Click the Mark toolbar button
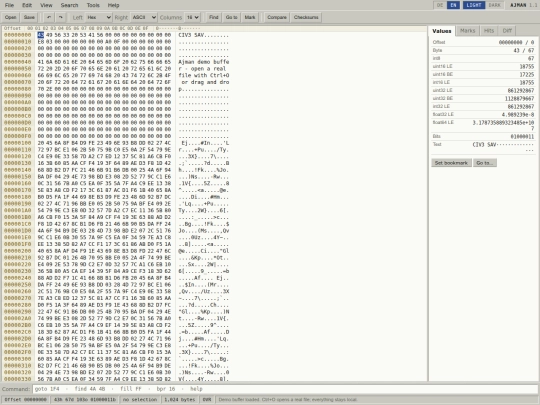The width and height of the screenshot is (540, 405). 250,17
